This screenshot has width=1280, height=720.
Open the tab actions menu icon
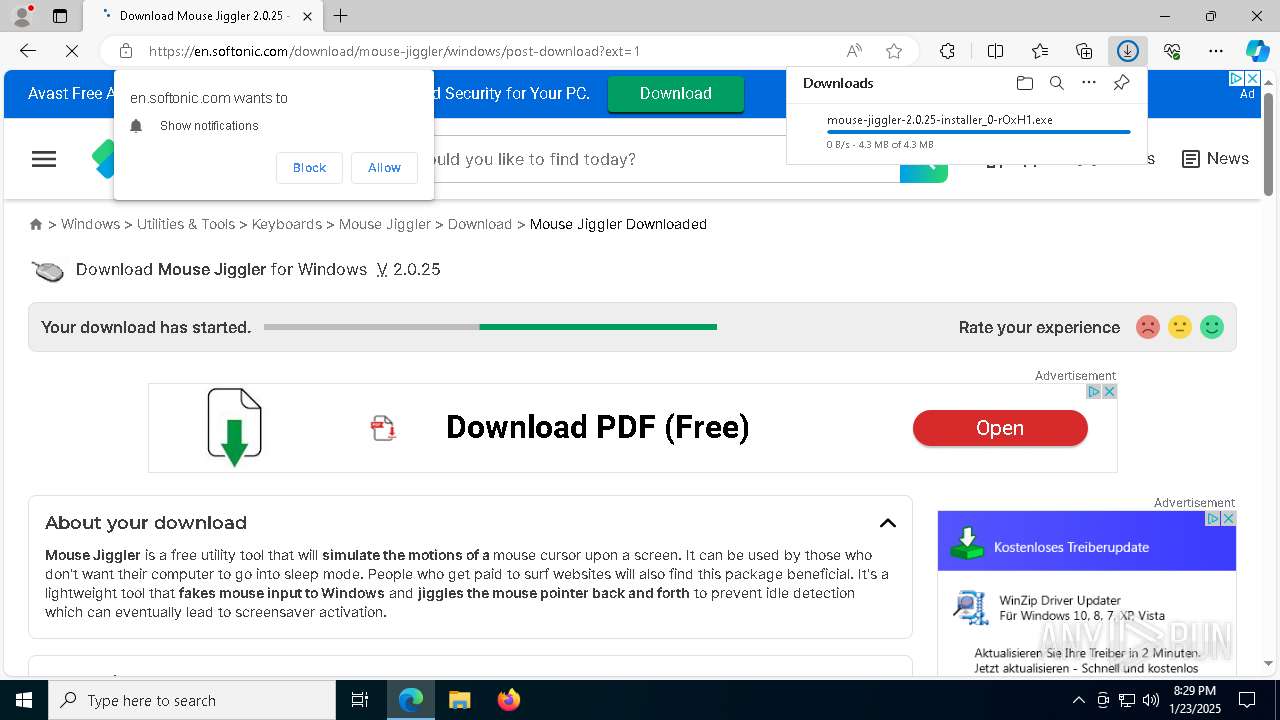(60, 16)
